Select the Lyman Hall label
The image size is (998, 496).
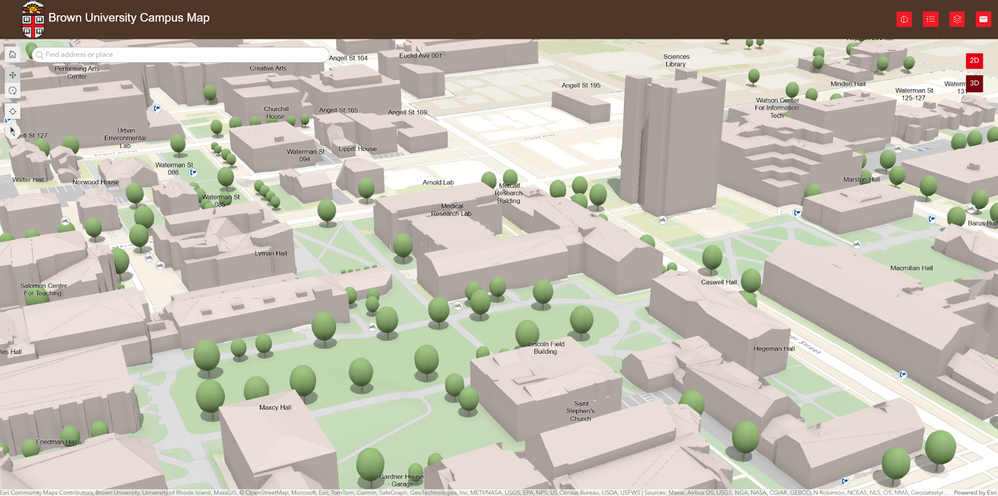pyautogui.click(x=271, y=253)
